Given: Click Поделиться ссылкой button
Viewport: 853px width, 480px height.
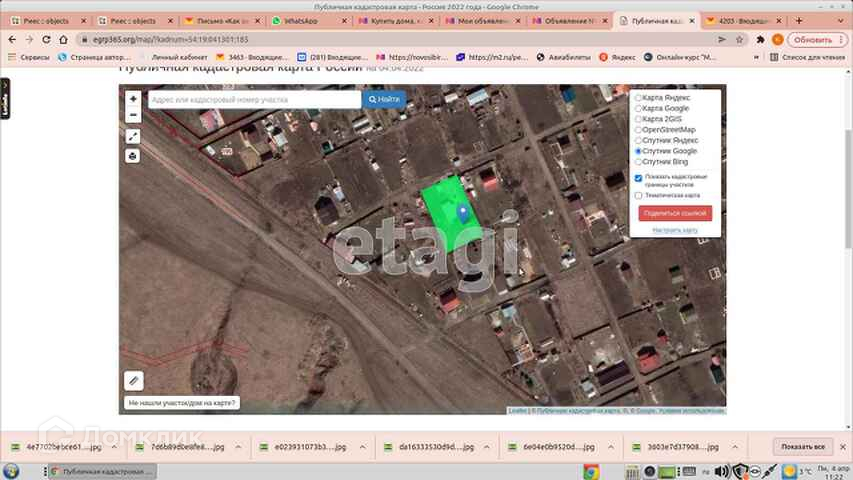Looking at the screenshot, I should (x=675, y=213).
